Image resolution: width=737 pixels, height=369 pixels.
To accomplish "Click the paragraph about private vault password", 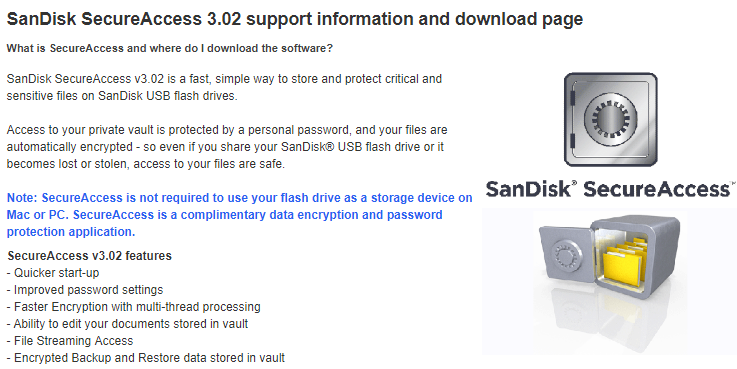I will 227,147.
